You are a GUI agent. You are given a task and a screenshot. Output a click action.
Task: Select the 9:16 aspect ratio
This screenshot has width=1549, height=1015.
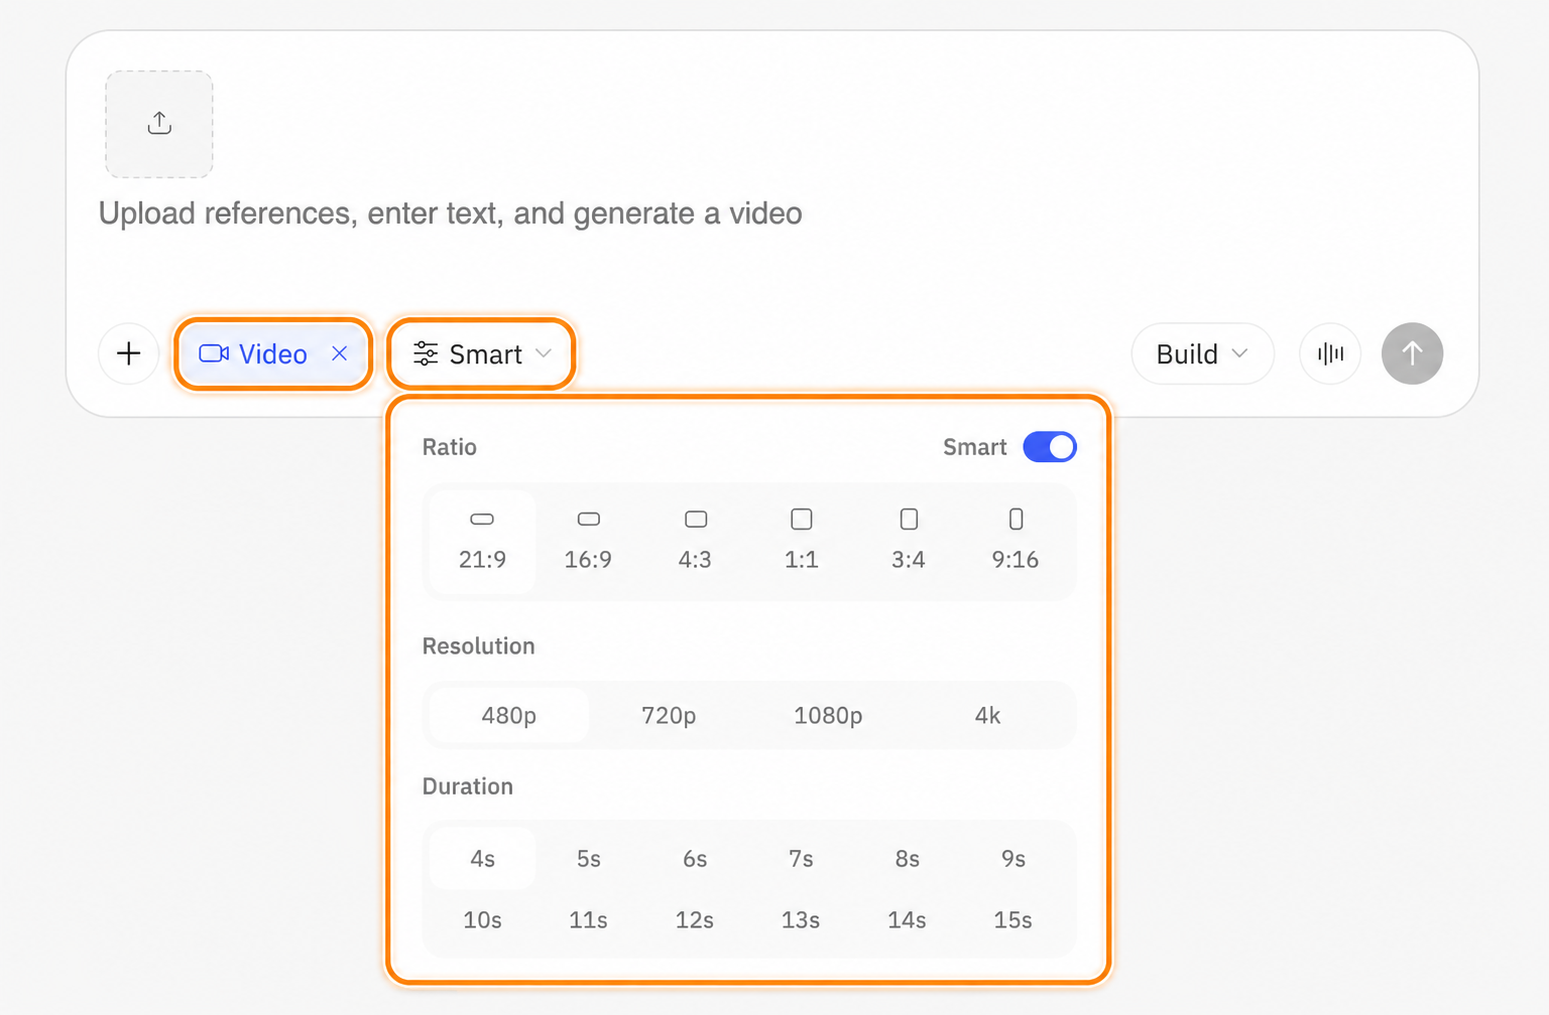1015,541
